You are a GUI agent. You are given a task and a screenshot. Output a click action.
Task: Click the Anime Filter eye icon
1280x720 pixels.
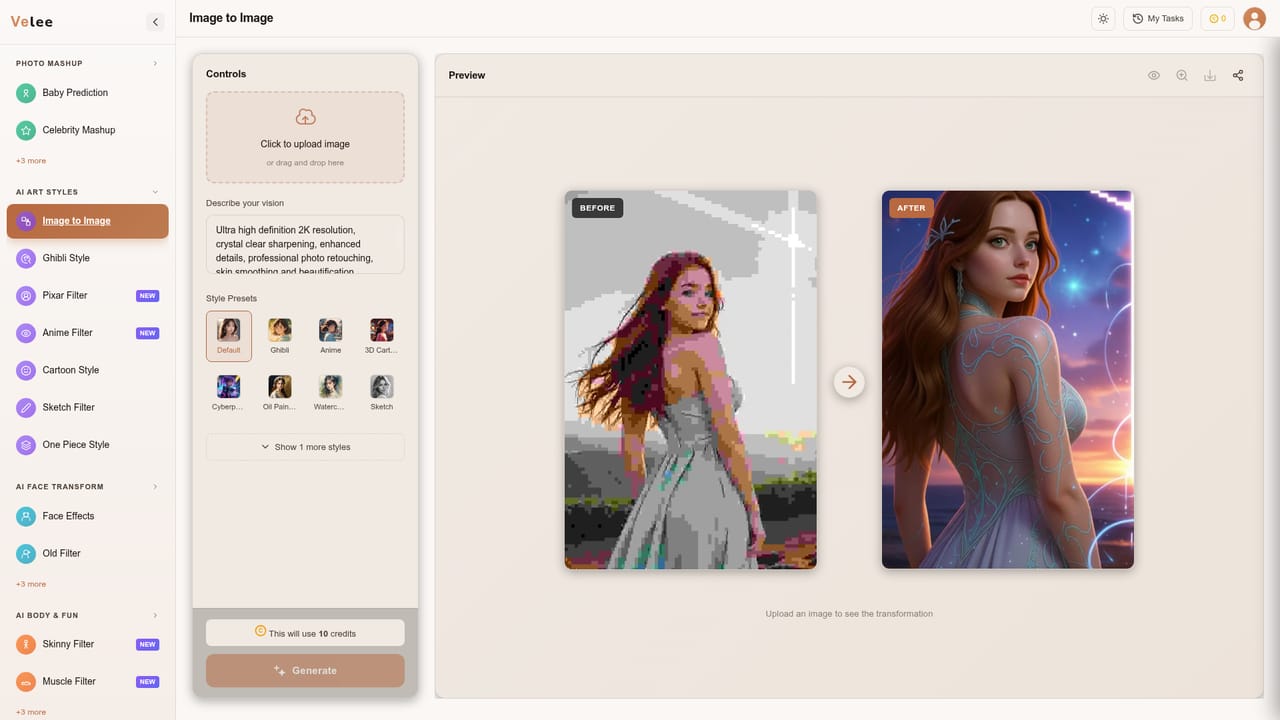coord(26,333)
